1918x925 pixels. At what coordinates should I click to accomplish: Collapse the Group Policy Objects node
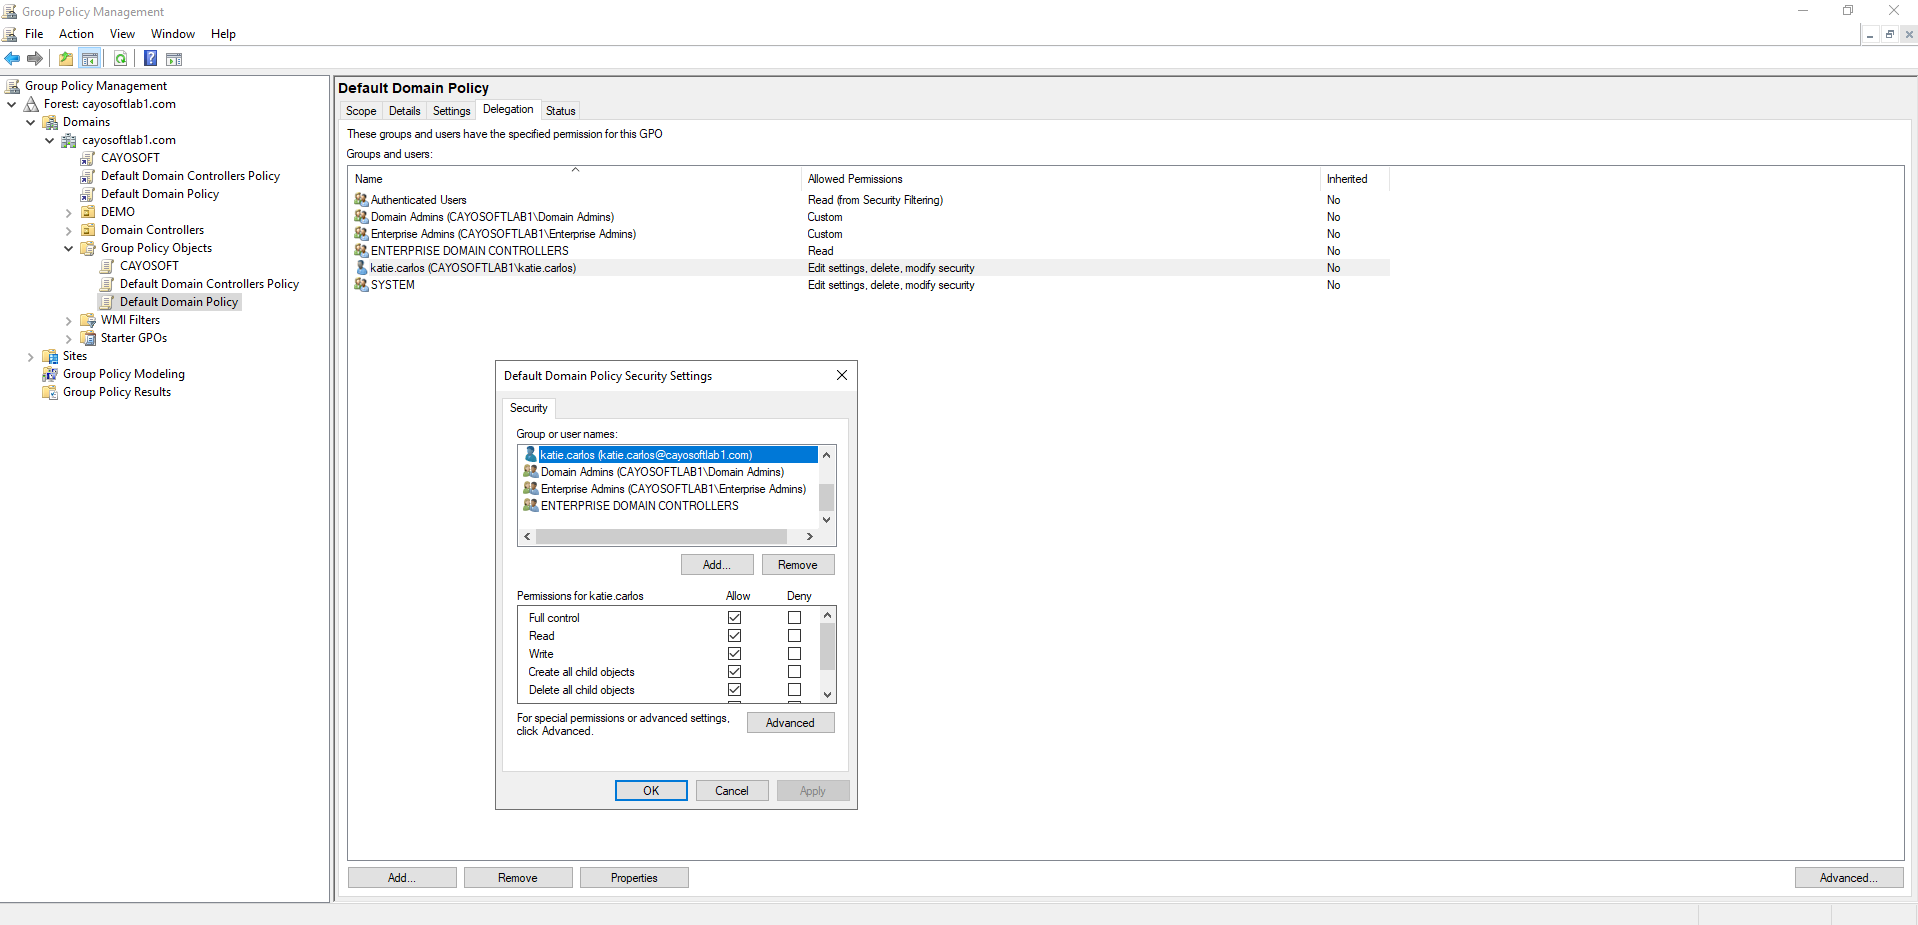pos(68,248)
